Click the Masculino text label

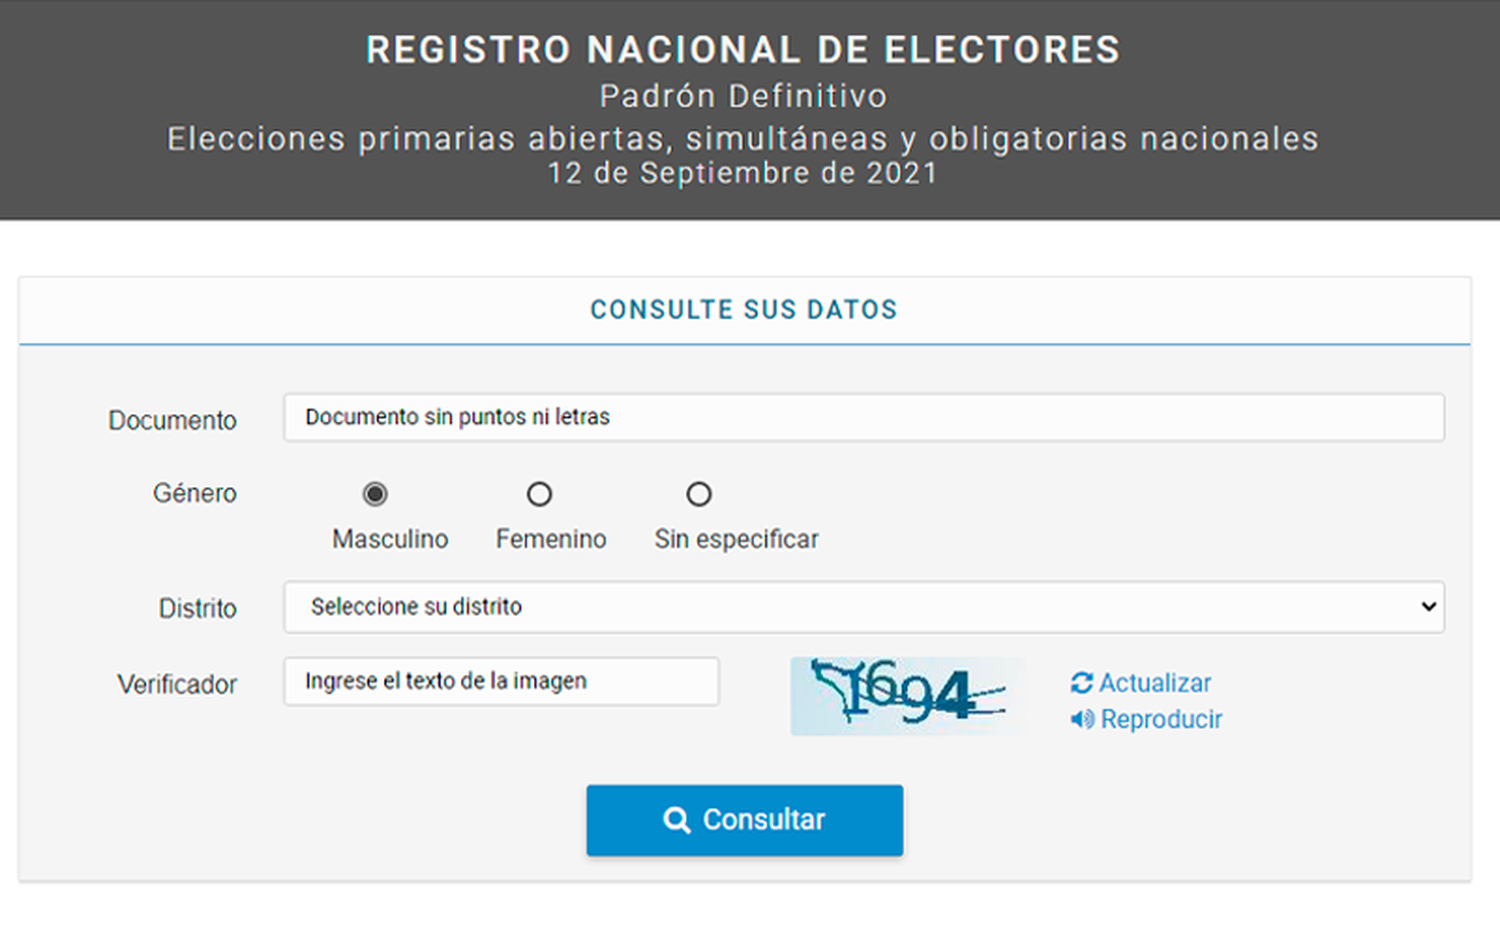coord(390,539)
